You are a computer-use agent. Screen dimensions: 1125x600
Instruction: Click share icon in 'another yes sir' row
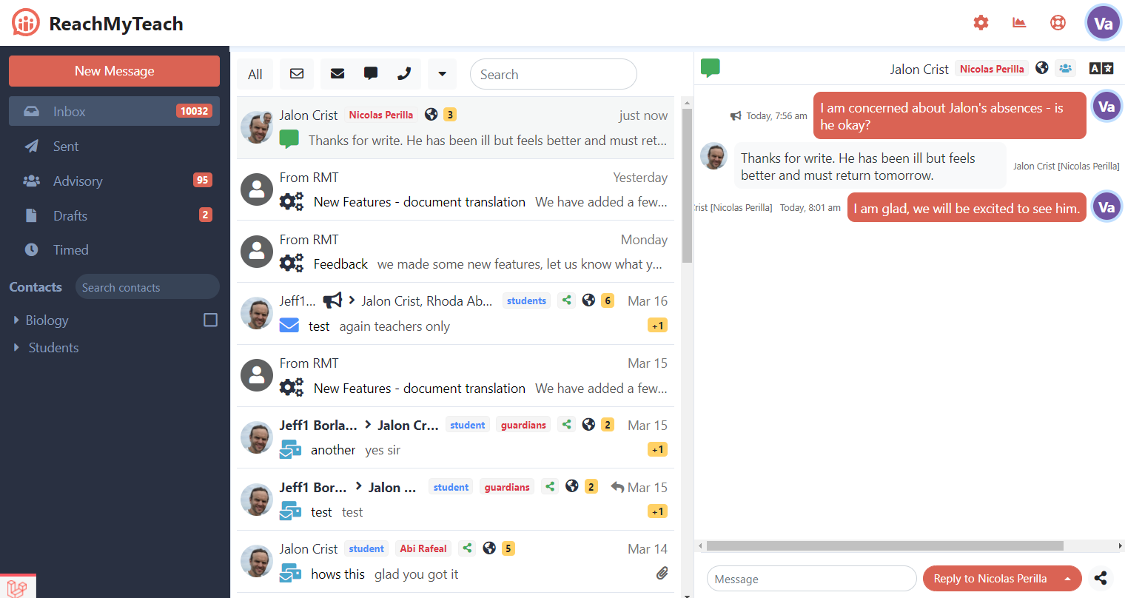[x=566, y=424]
